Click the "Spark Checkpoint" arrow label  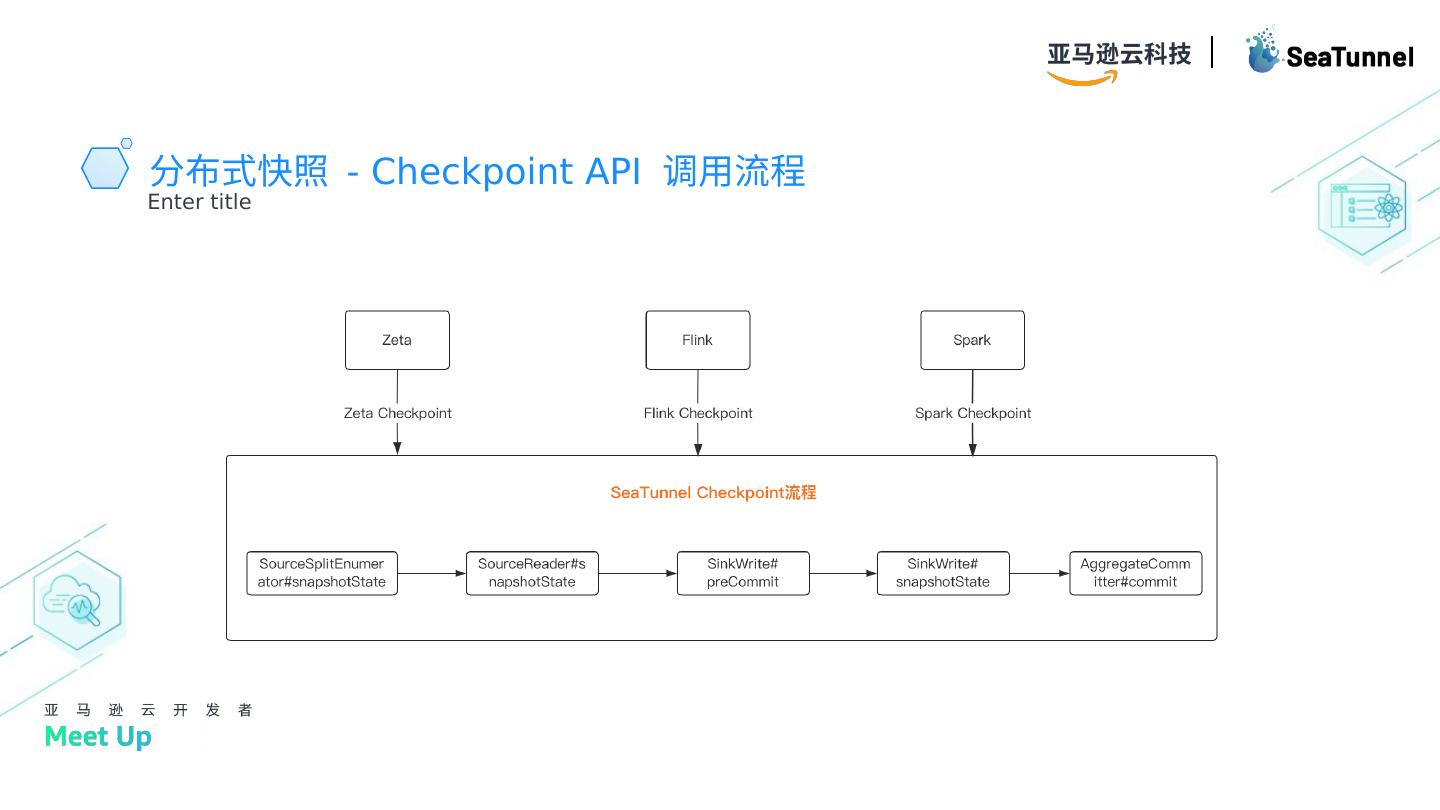point(973,413)
